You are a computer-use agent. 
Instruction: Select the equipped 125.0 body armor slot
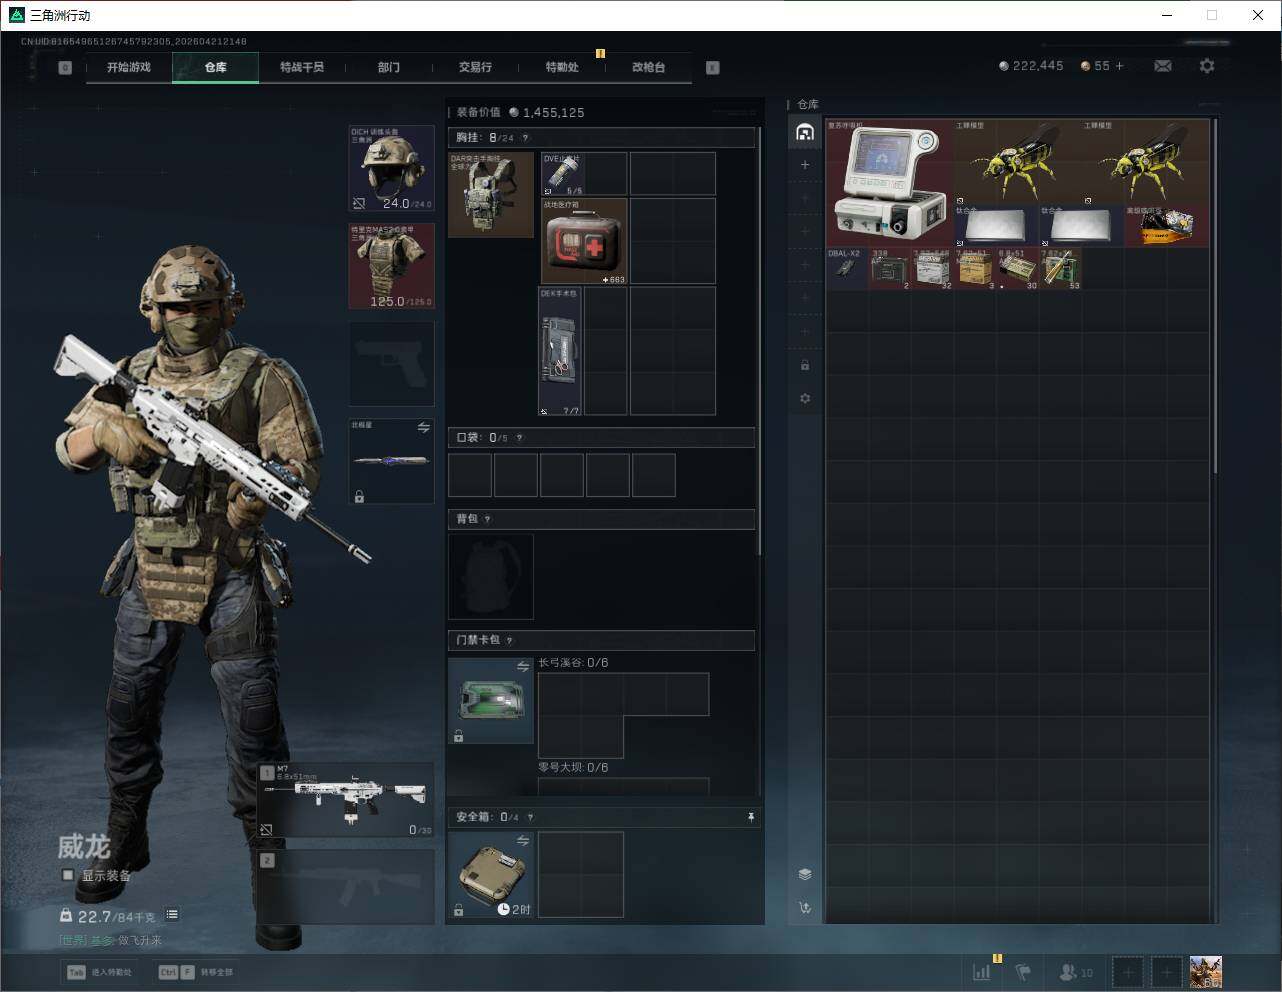tap(391, 266)
